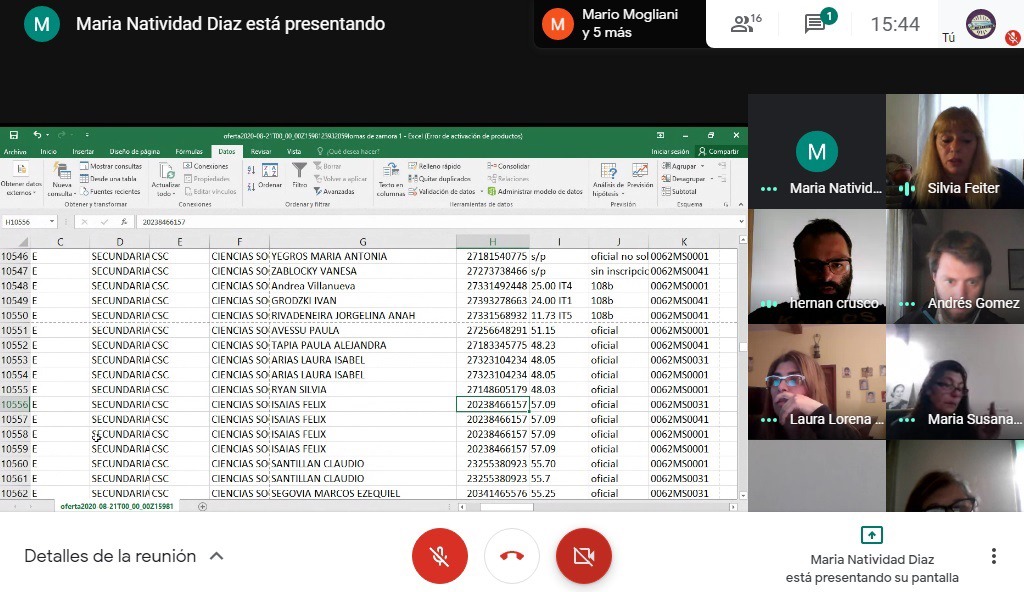Click the Ordenar sort icon in the ribbon
This screenshot has height=592, width=1024.
click(x=269, y=175)
